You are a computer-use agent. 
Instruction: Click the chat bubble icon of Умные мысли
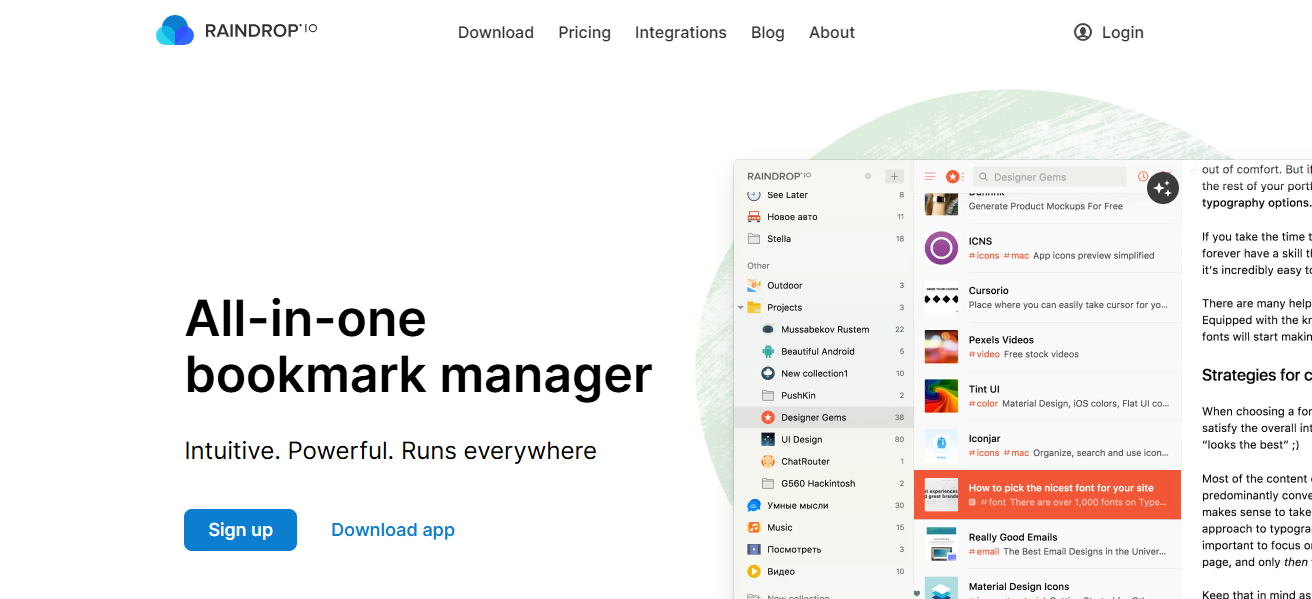click(754, 505)
